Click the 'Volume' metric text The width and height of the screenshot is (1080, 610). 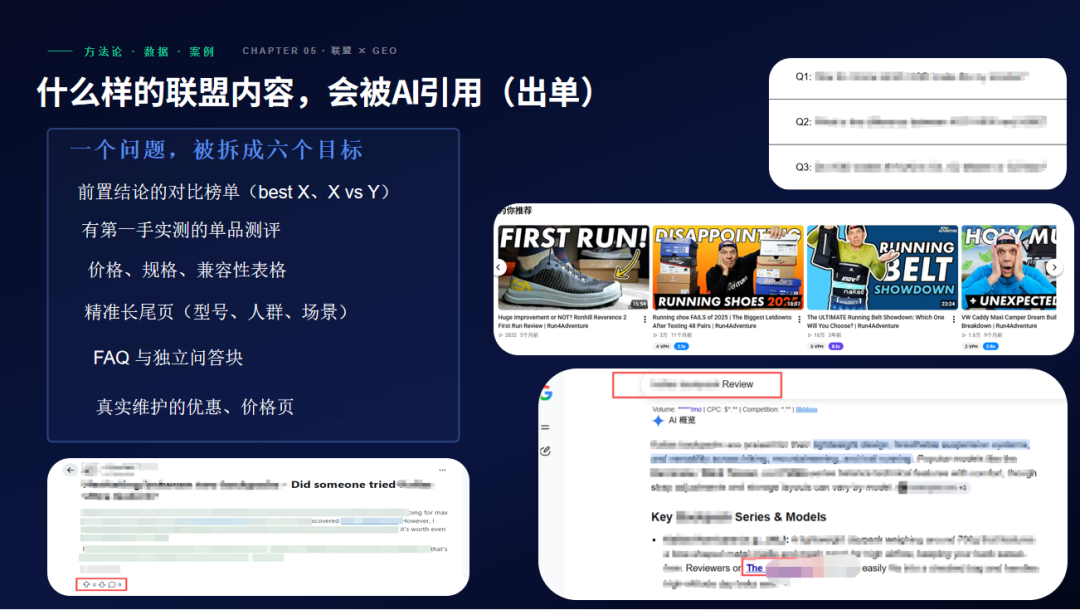coord(664,410)
